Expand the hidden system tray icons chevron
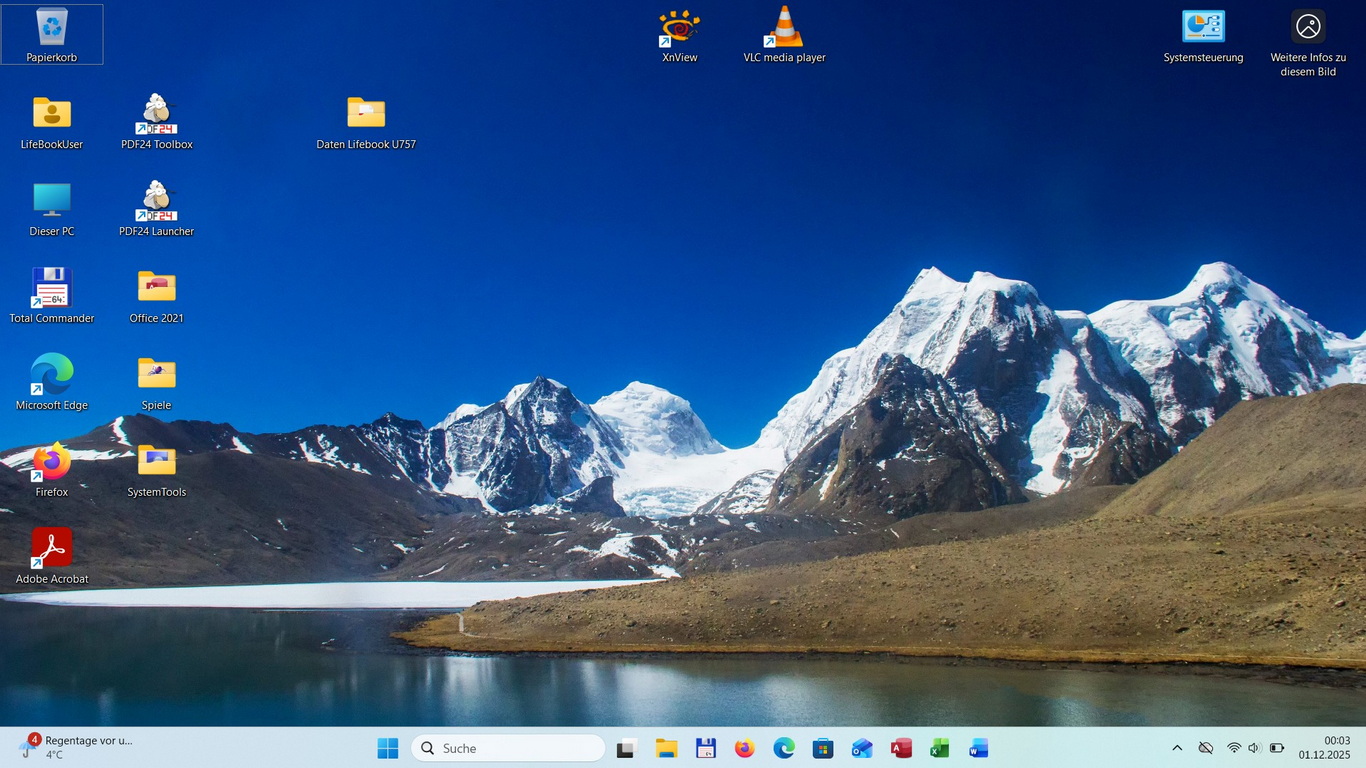This screenshot has height=768, width=1366. click(1177, 748)
